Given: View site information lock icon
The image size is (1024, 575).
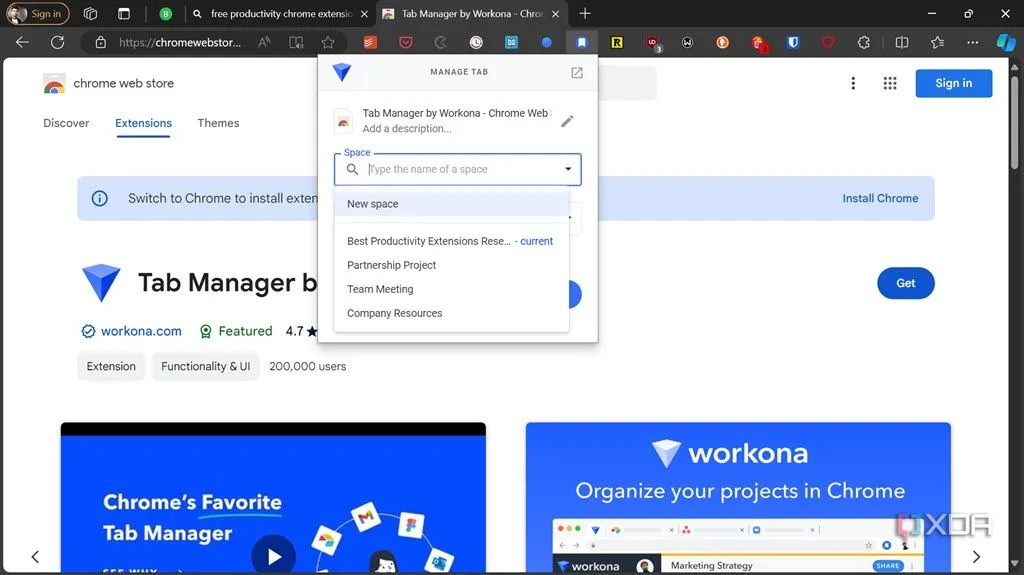Looking at the screenshot, I should pos(101,42).
